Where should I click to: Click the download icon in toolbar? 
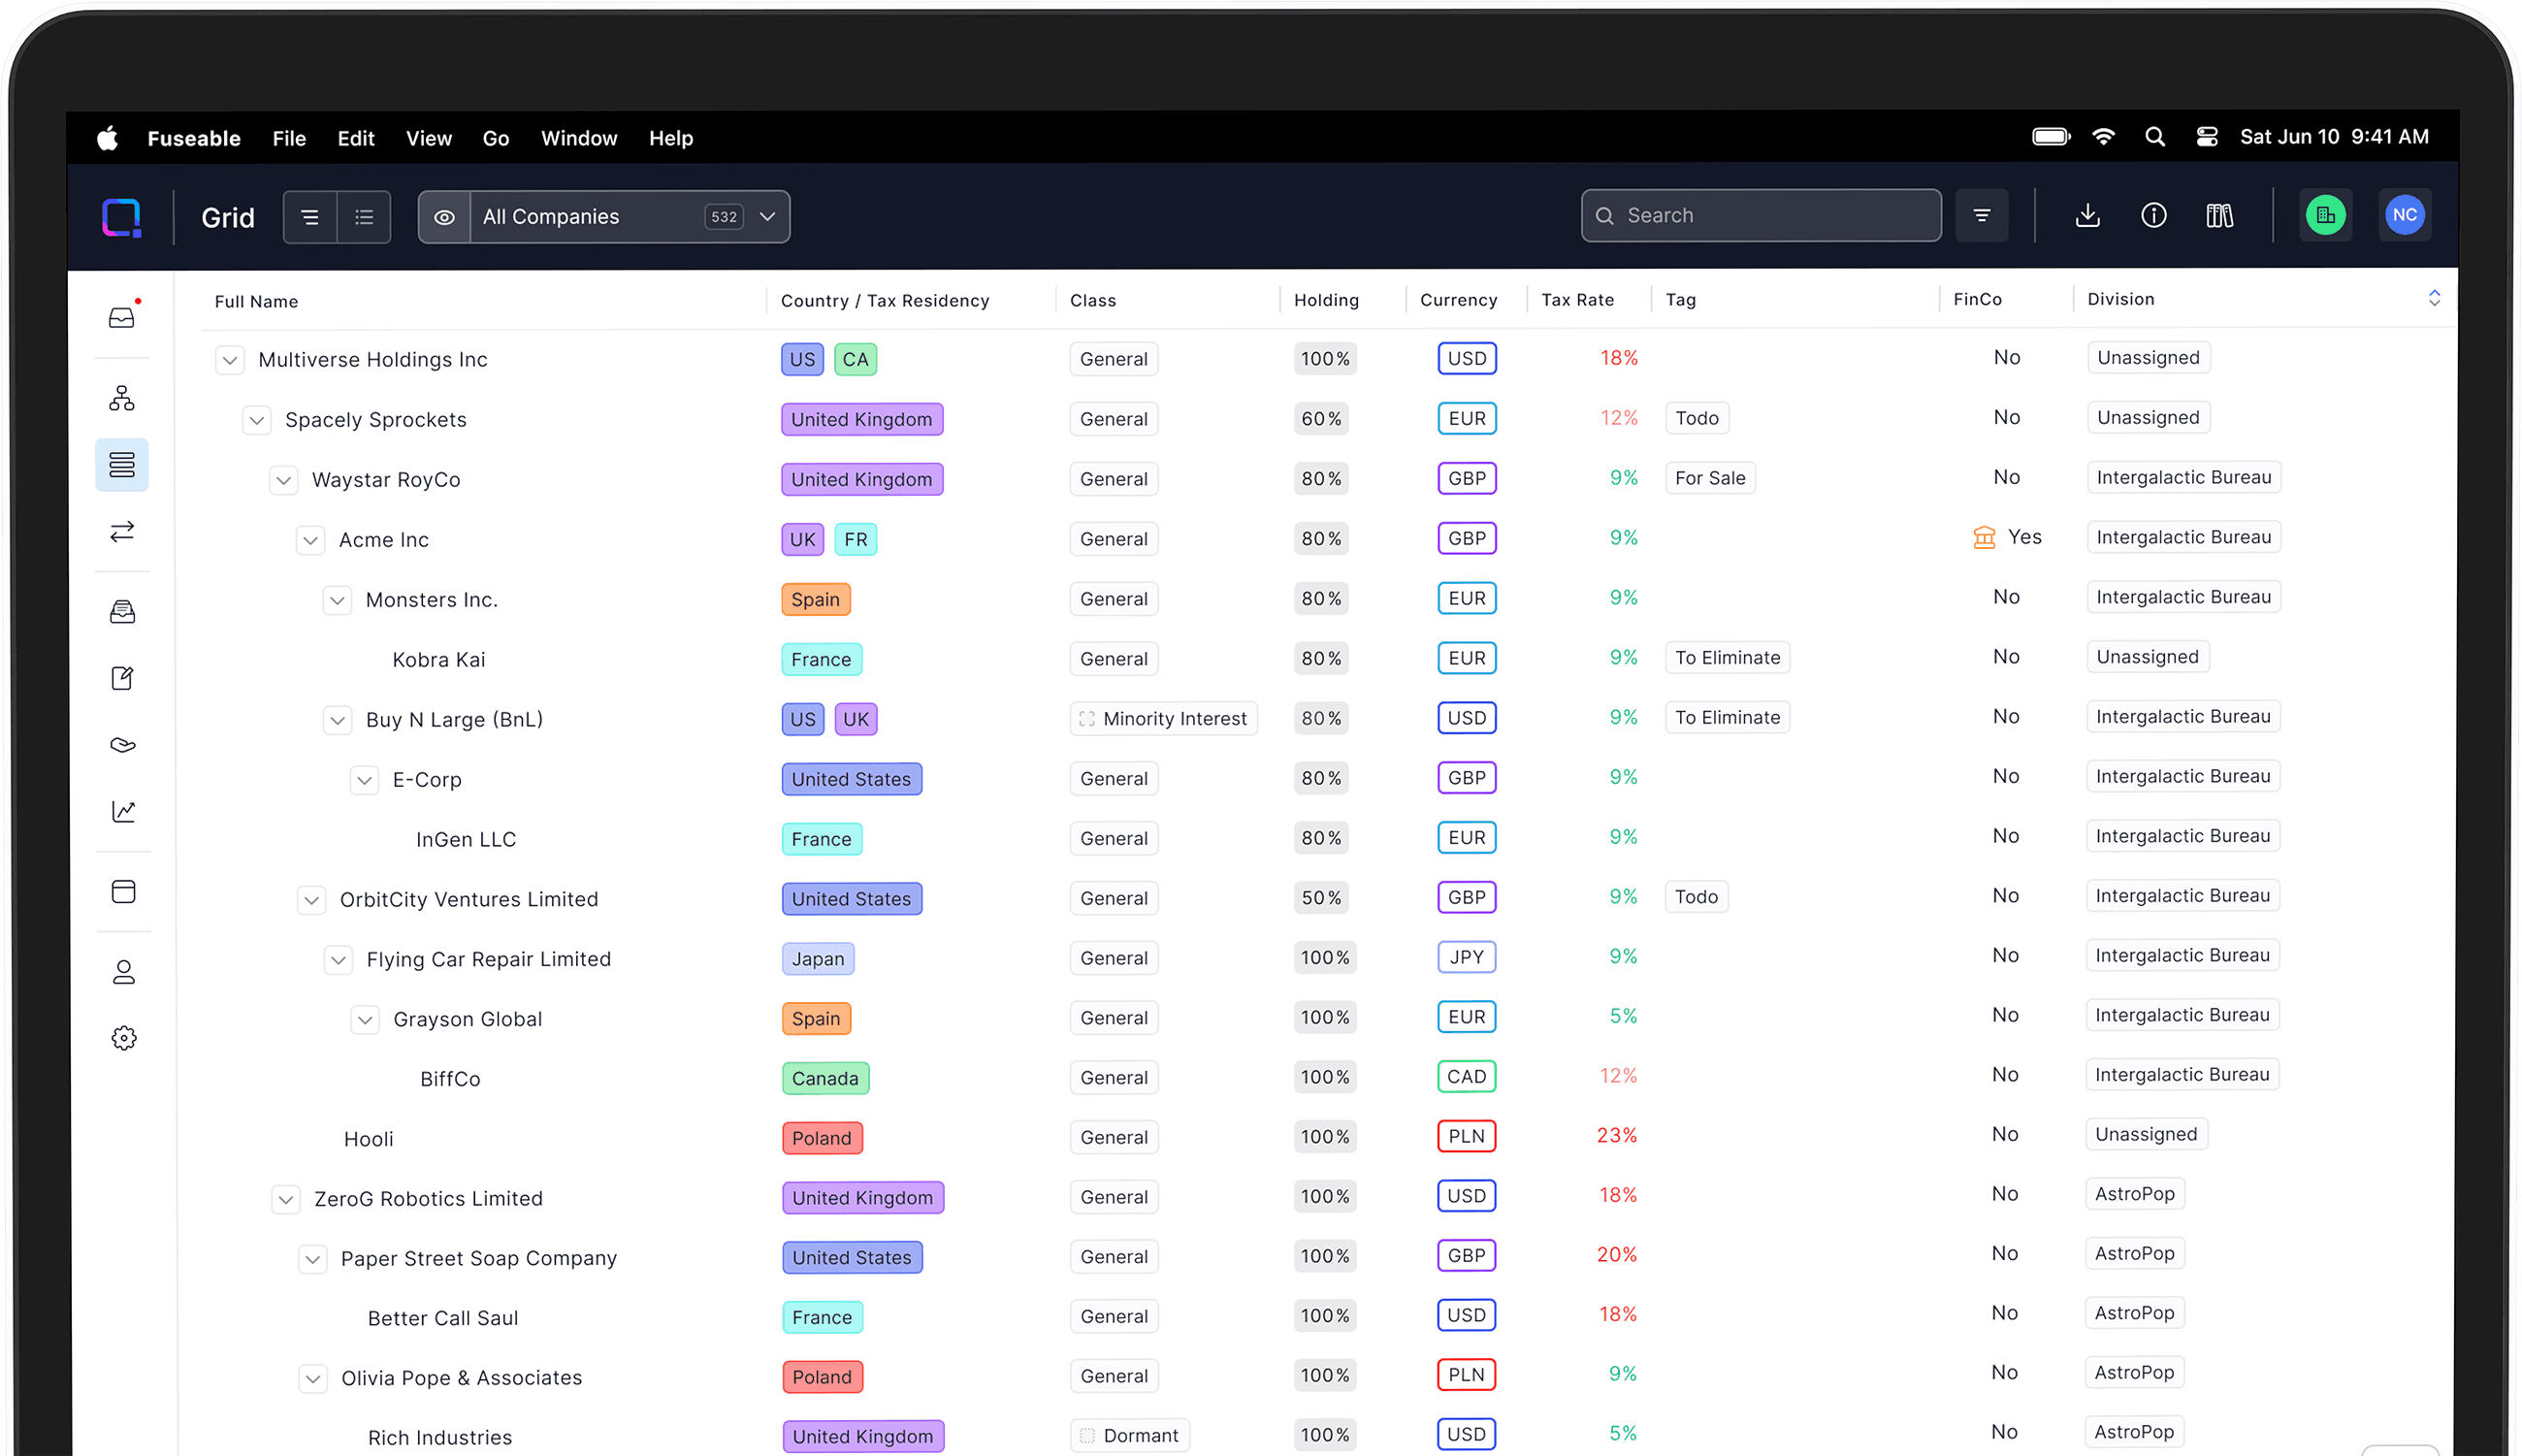tap(2087, 216)
